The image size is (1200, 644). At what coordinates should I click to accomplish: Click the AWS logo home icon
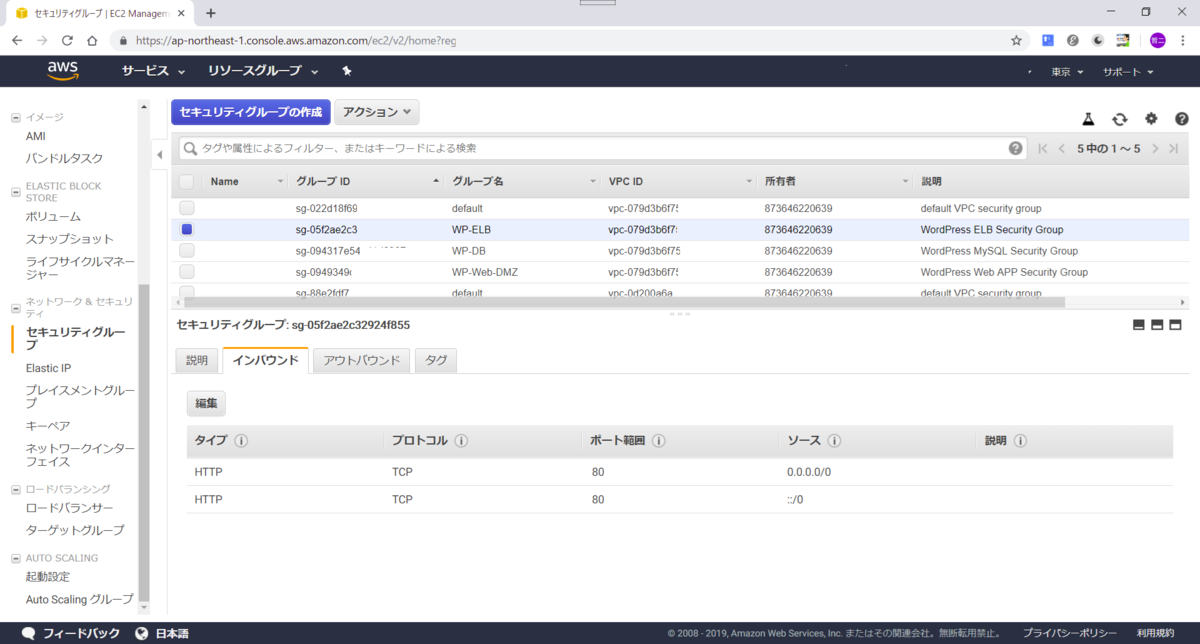click(62, 71)
